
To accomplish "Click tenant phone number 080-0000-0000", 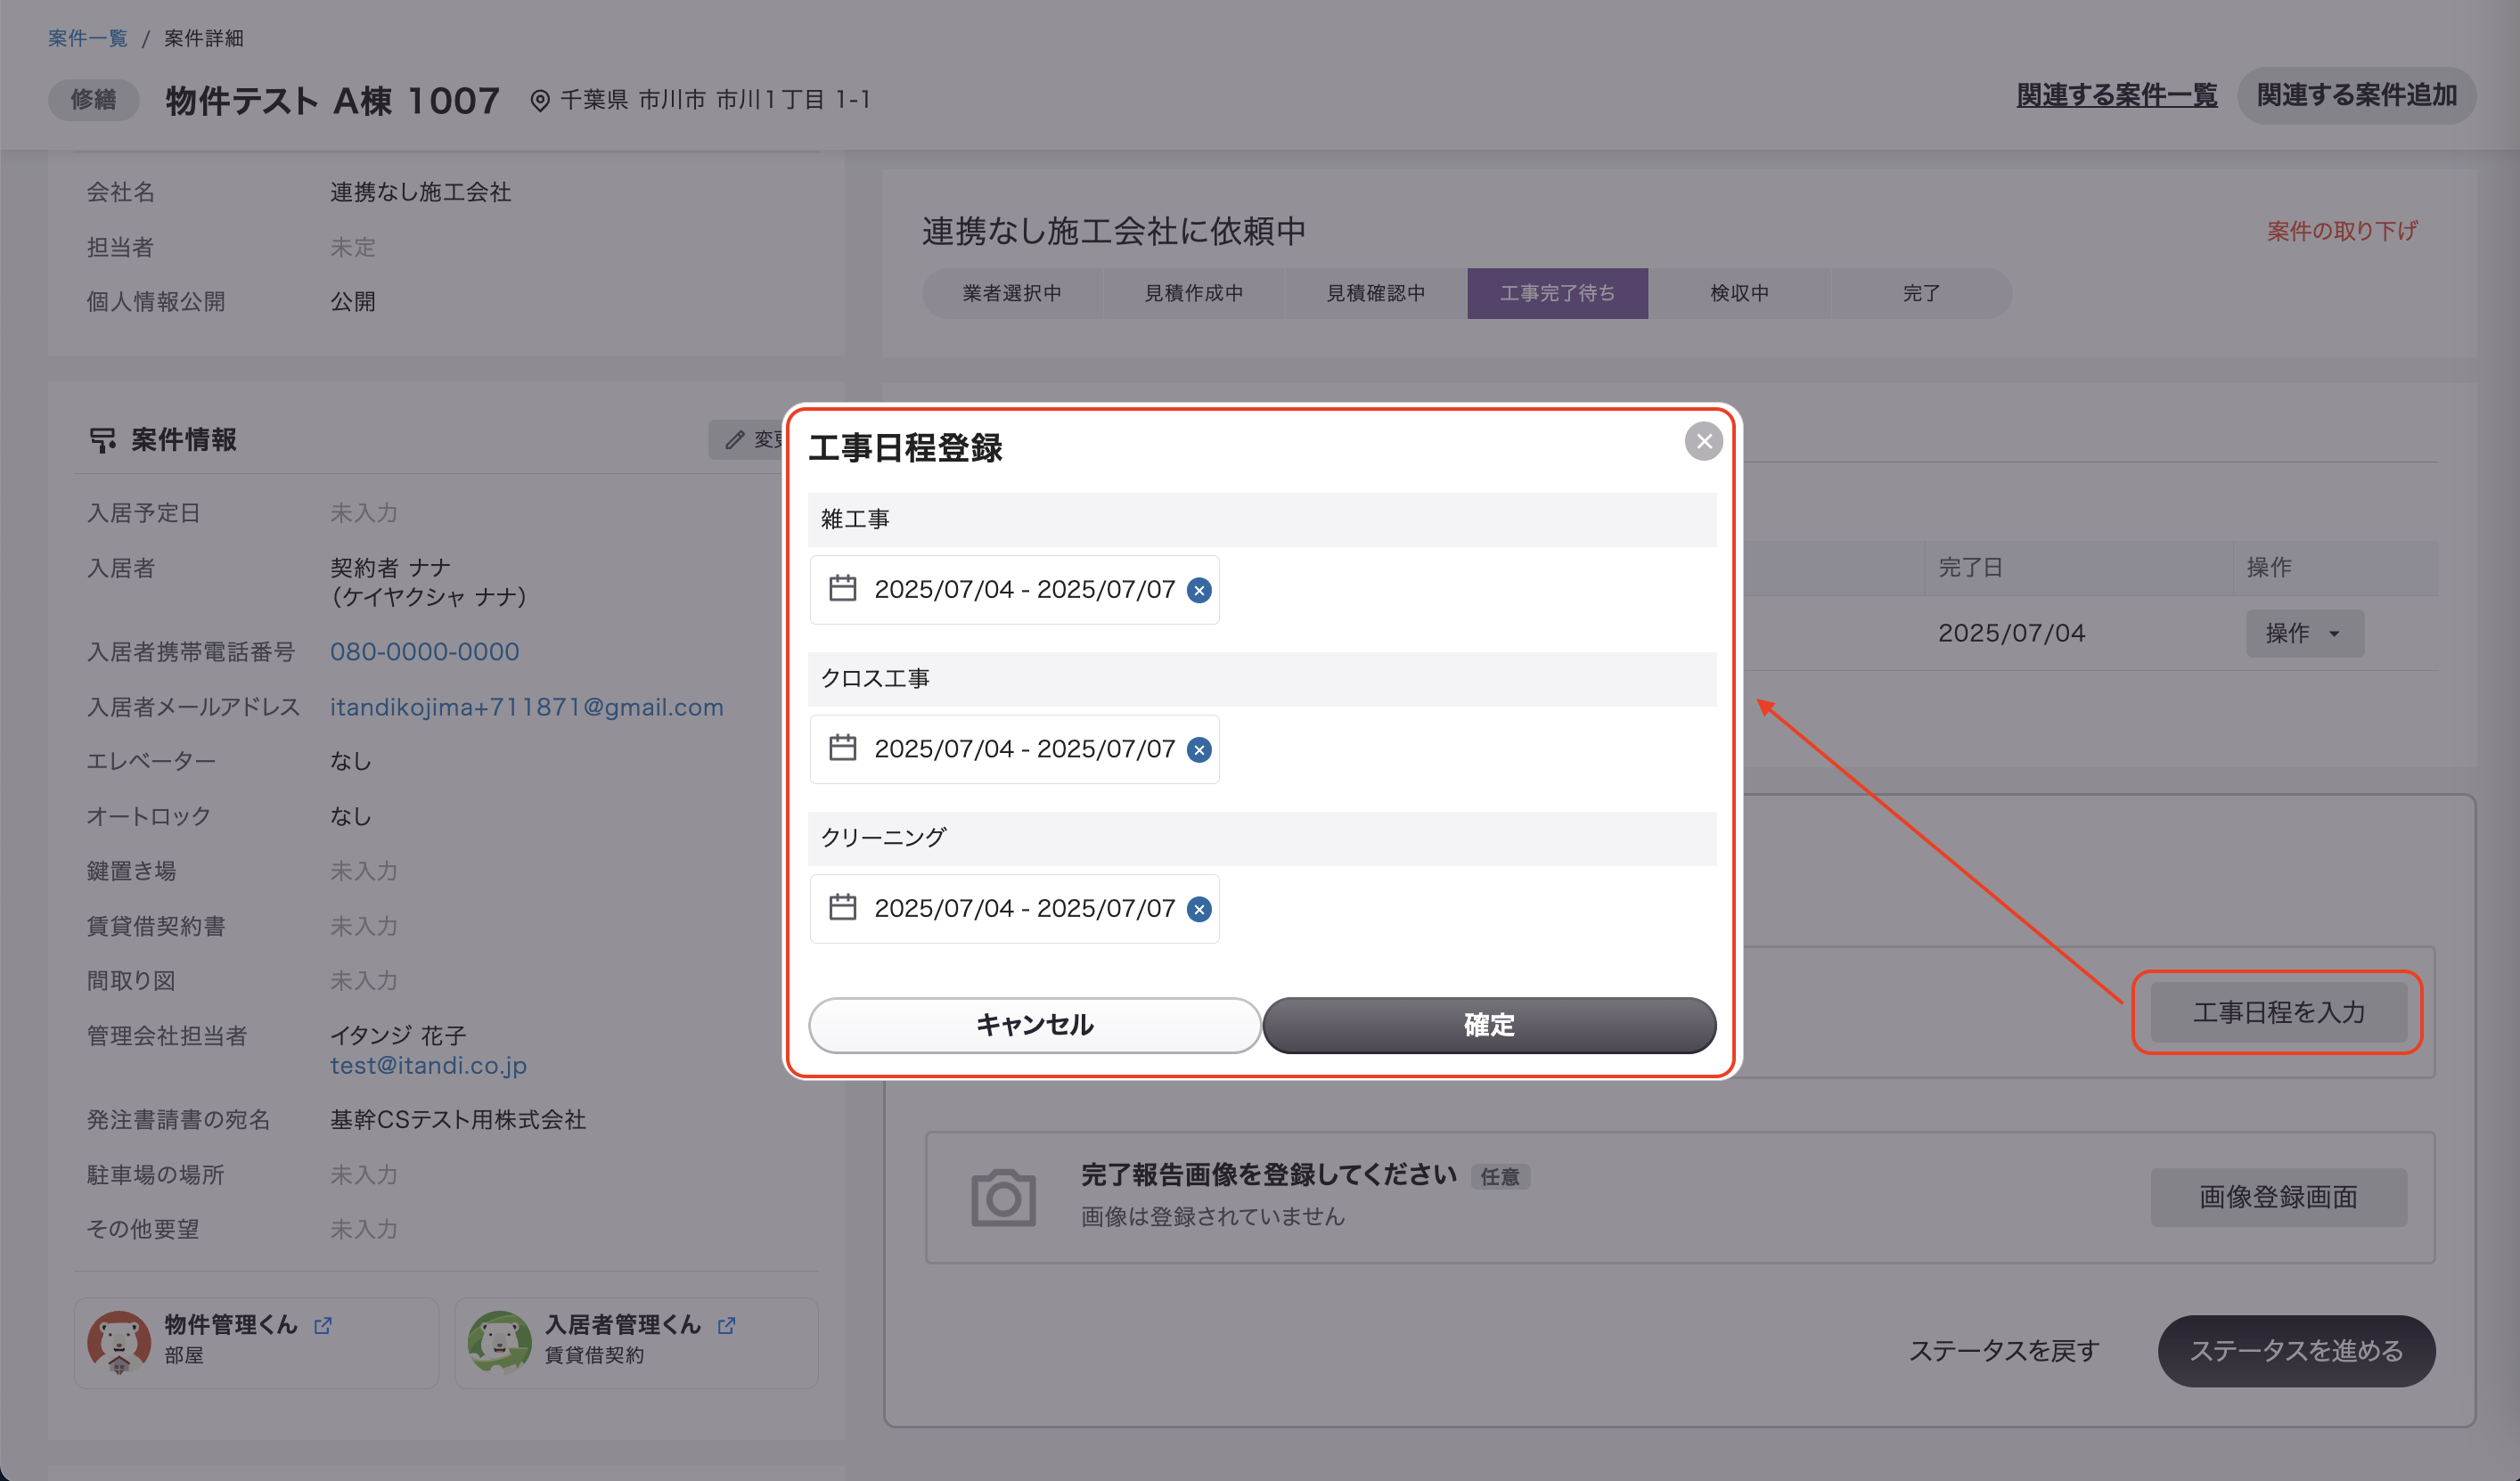I will point(425,652).
